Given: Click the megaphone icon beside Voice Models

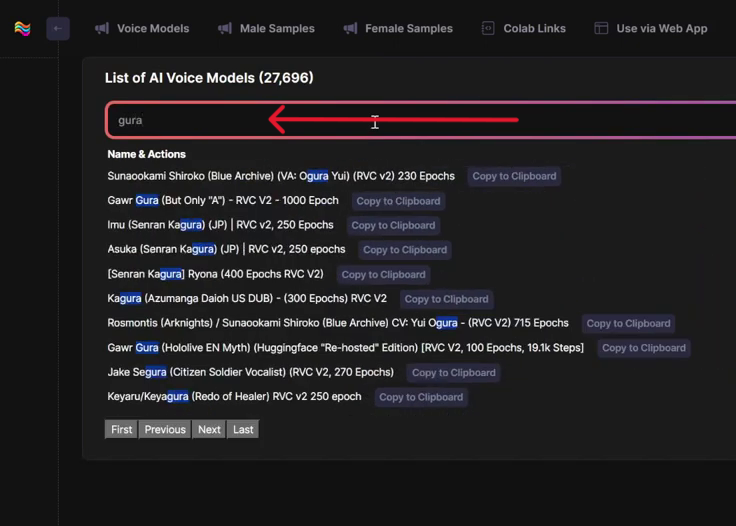Looking at the screenshot, I should (102, 29).
